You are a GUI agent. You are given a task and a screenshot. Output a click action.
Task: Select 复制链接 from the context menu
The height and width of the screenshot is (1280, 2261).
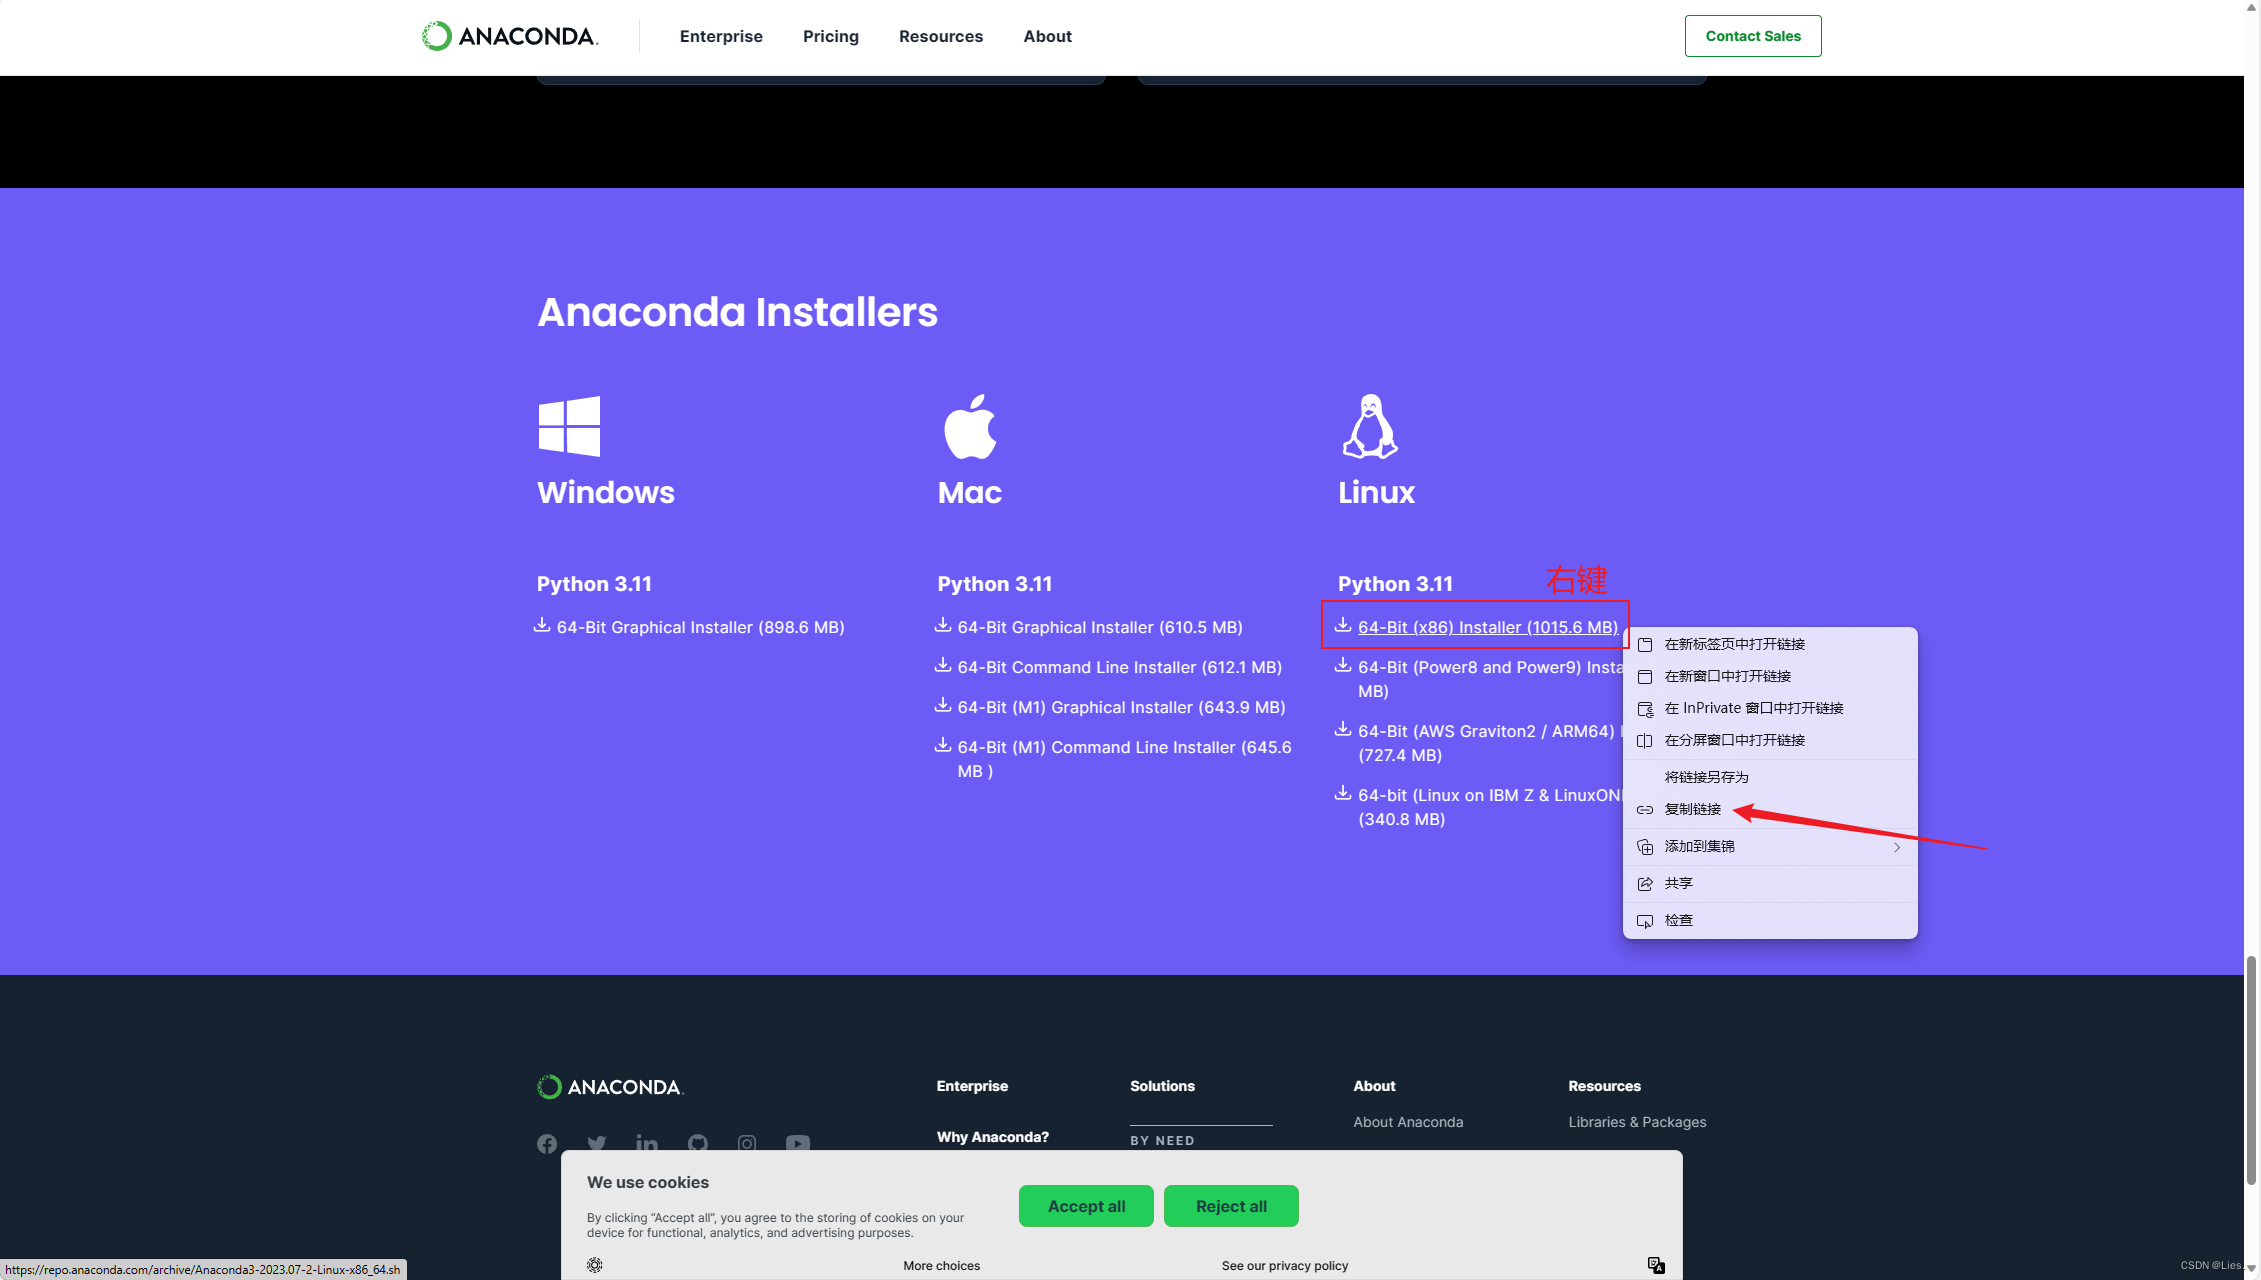tap(1692, 809)
